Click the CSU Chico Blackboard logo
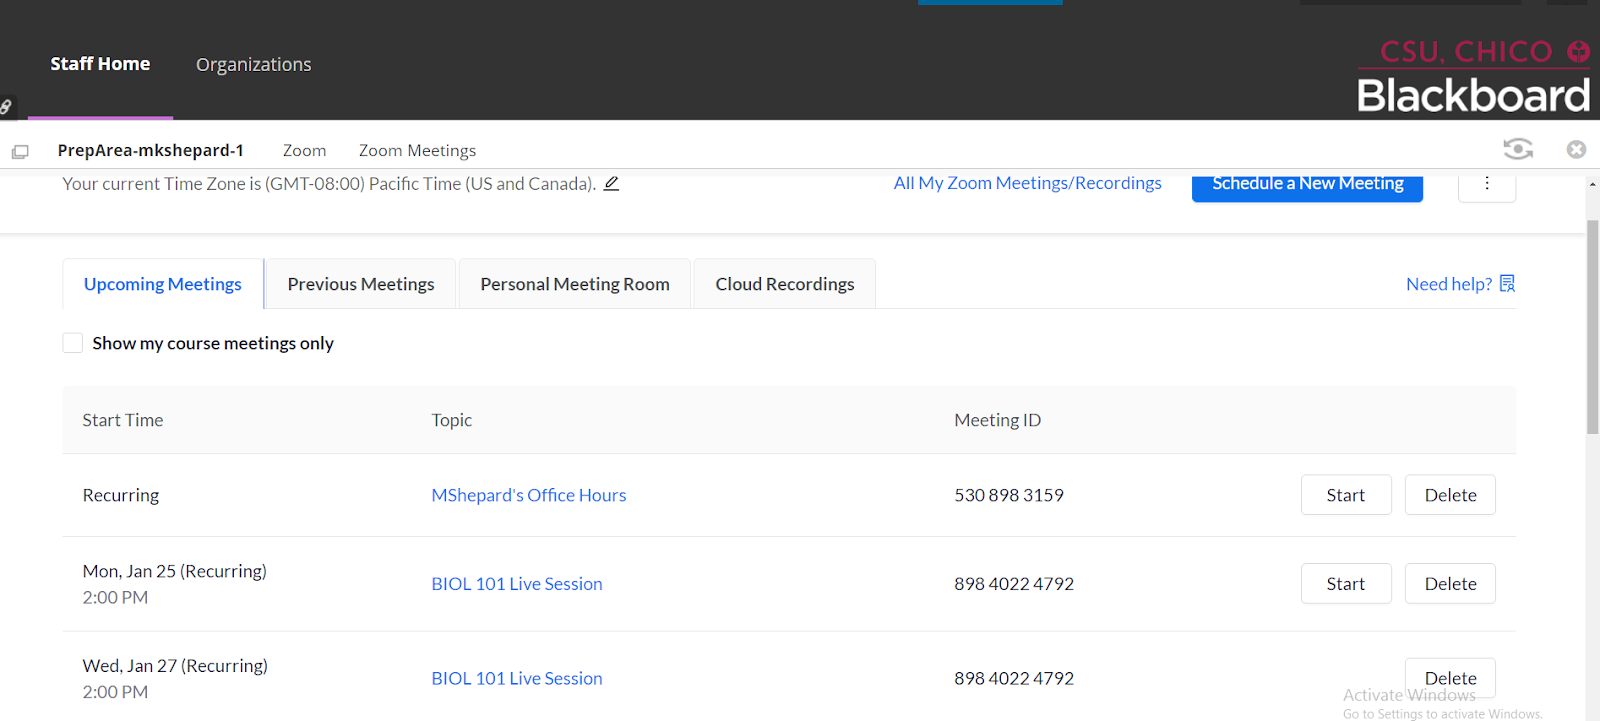The image size is (1600, 721). pyautogui.click(x=1473, y=77)
